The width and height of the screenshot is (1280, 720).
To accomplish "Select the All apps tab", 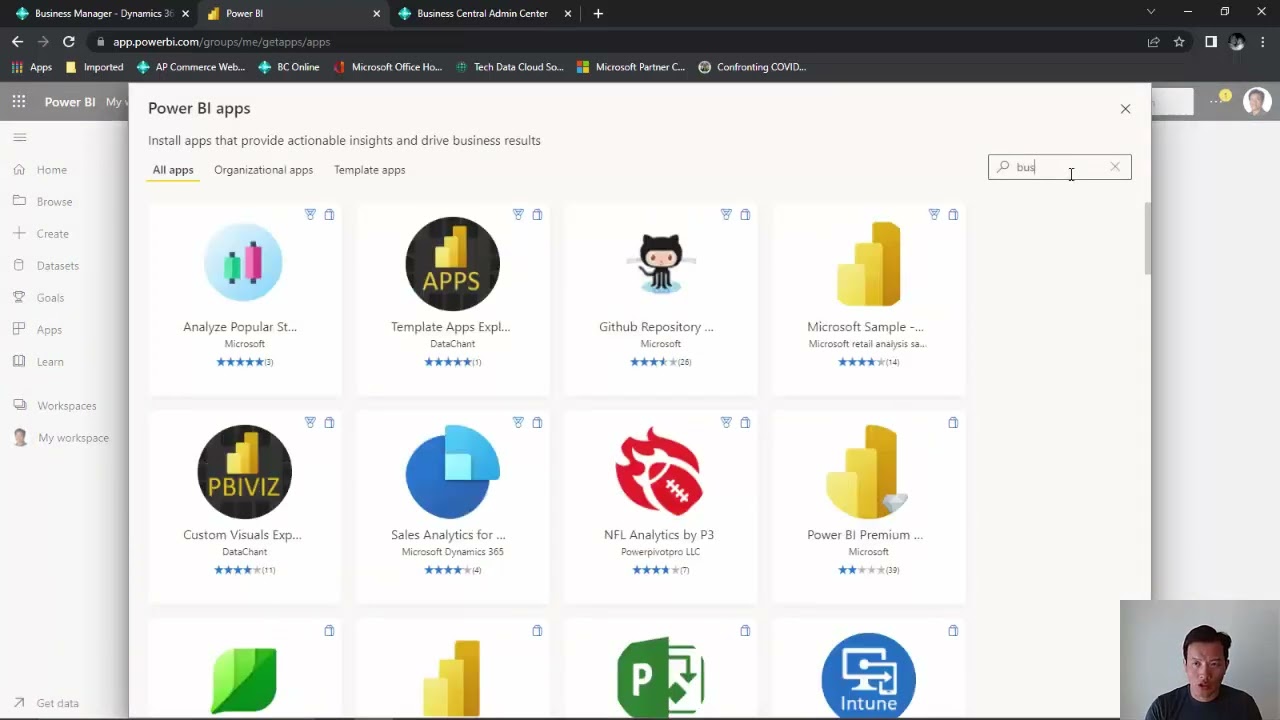I will [x=173, y=170].
